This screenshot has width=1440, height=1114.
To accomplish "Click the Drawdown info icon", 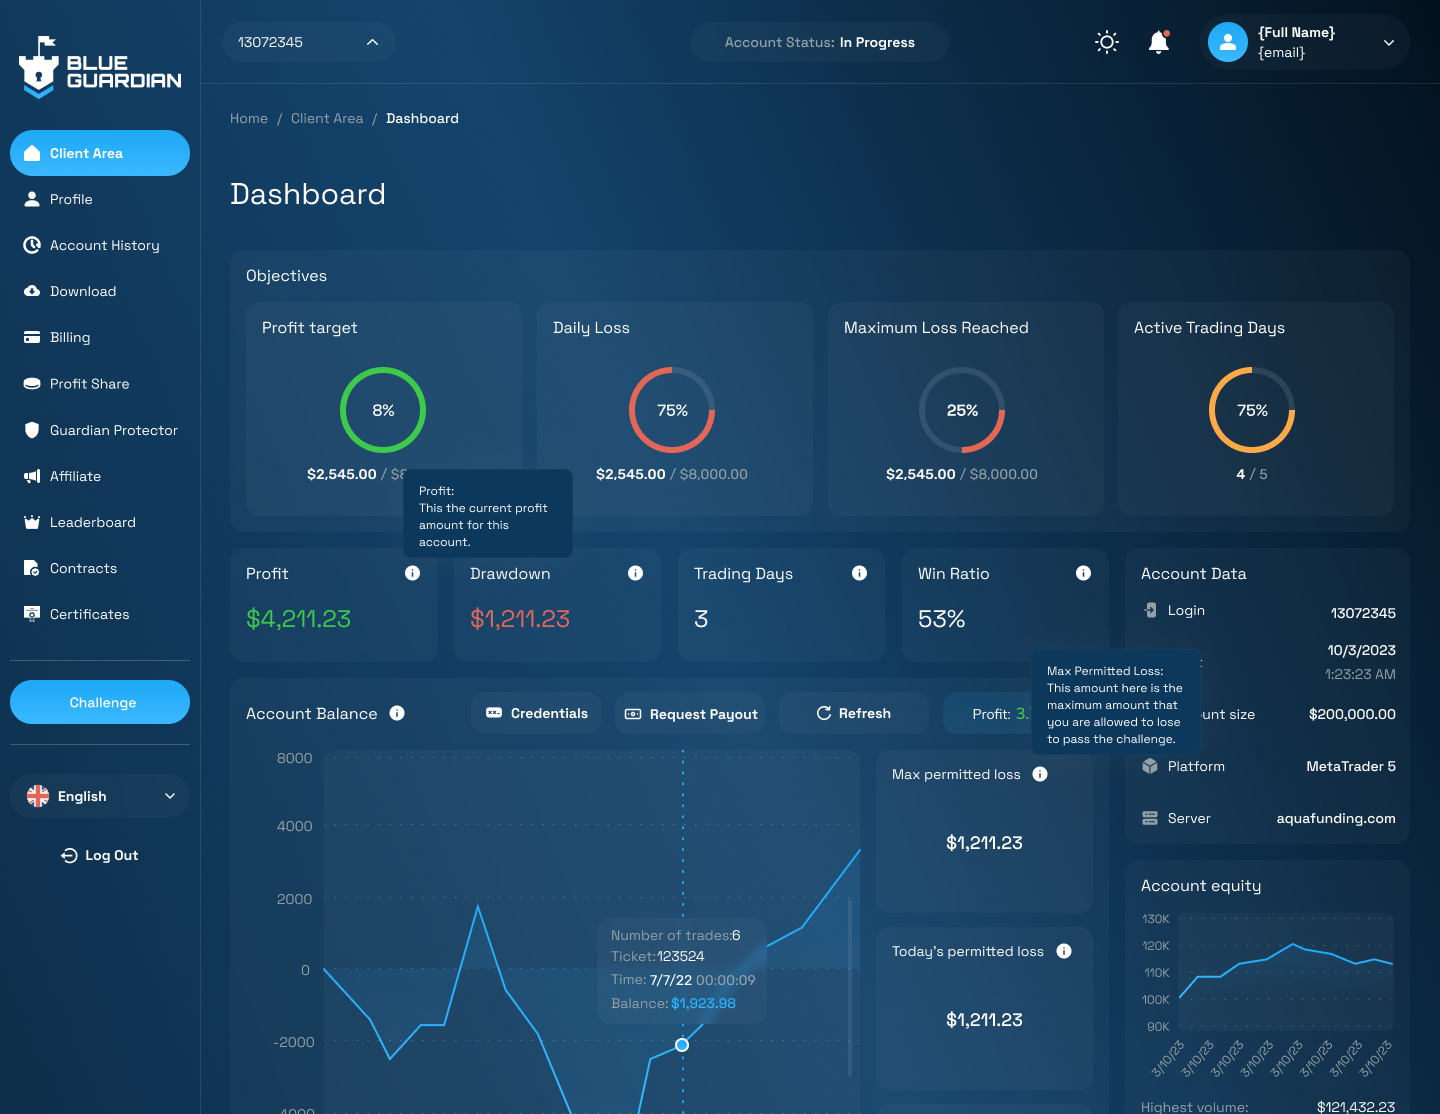I will pos(635,573).
